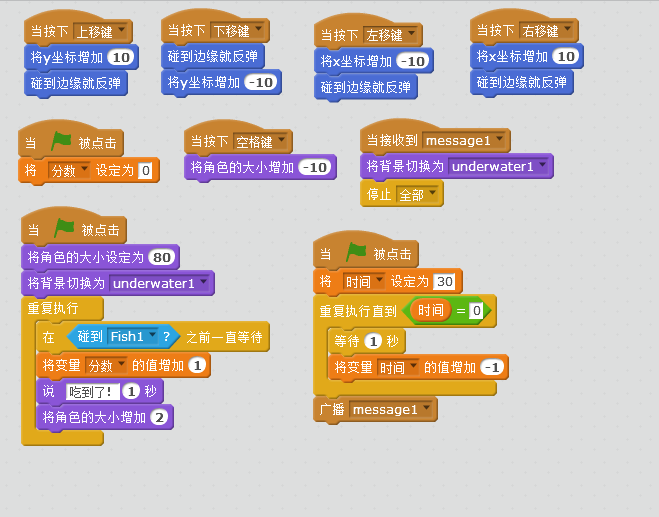This screenshot has width=659, height=517.
Task: Click the 10 value in 上移键 script
Action: pos(121,57)
